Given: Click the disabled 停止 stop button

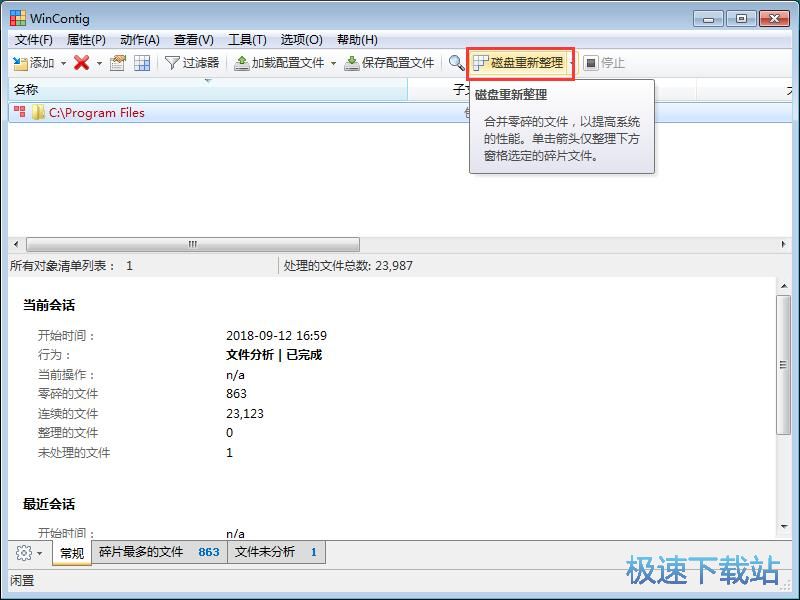Looking at the screenshot, I should 604,63.
